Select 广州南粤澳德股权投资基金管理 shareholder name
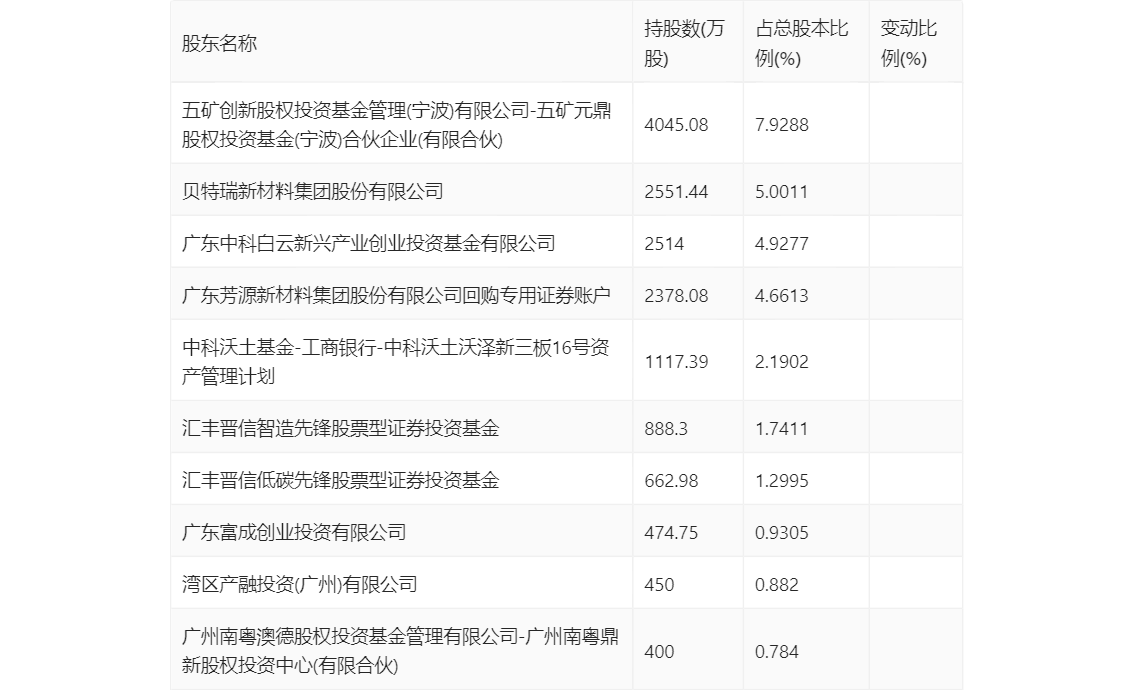 point(400,651)
